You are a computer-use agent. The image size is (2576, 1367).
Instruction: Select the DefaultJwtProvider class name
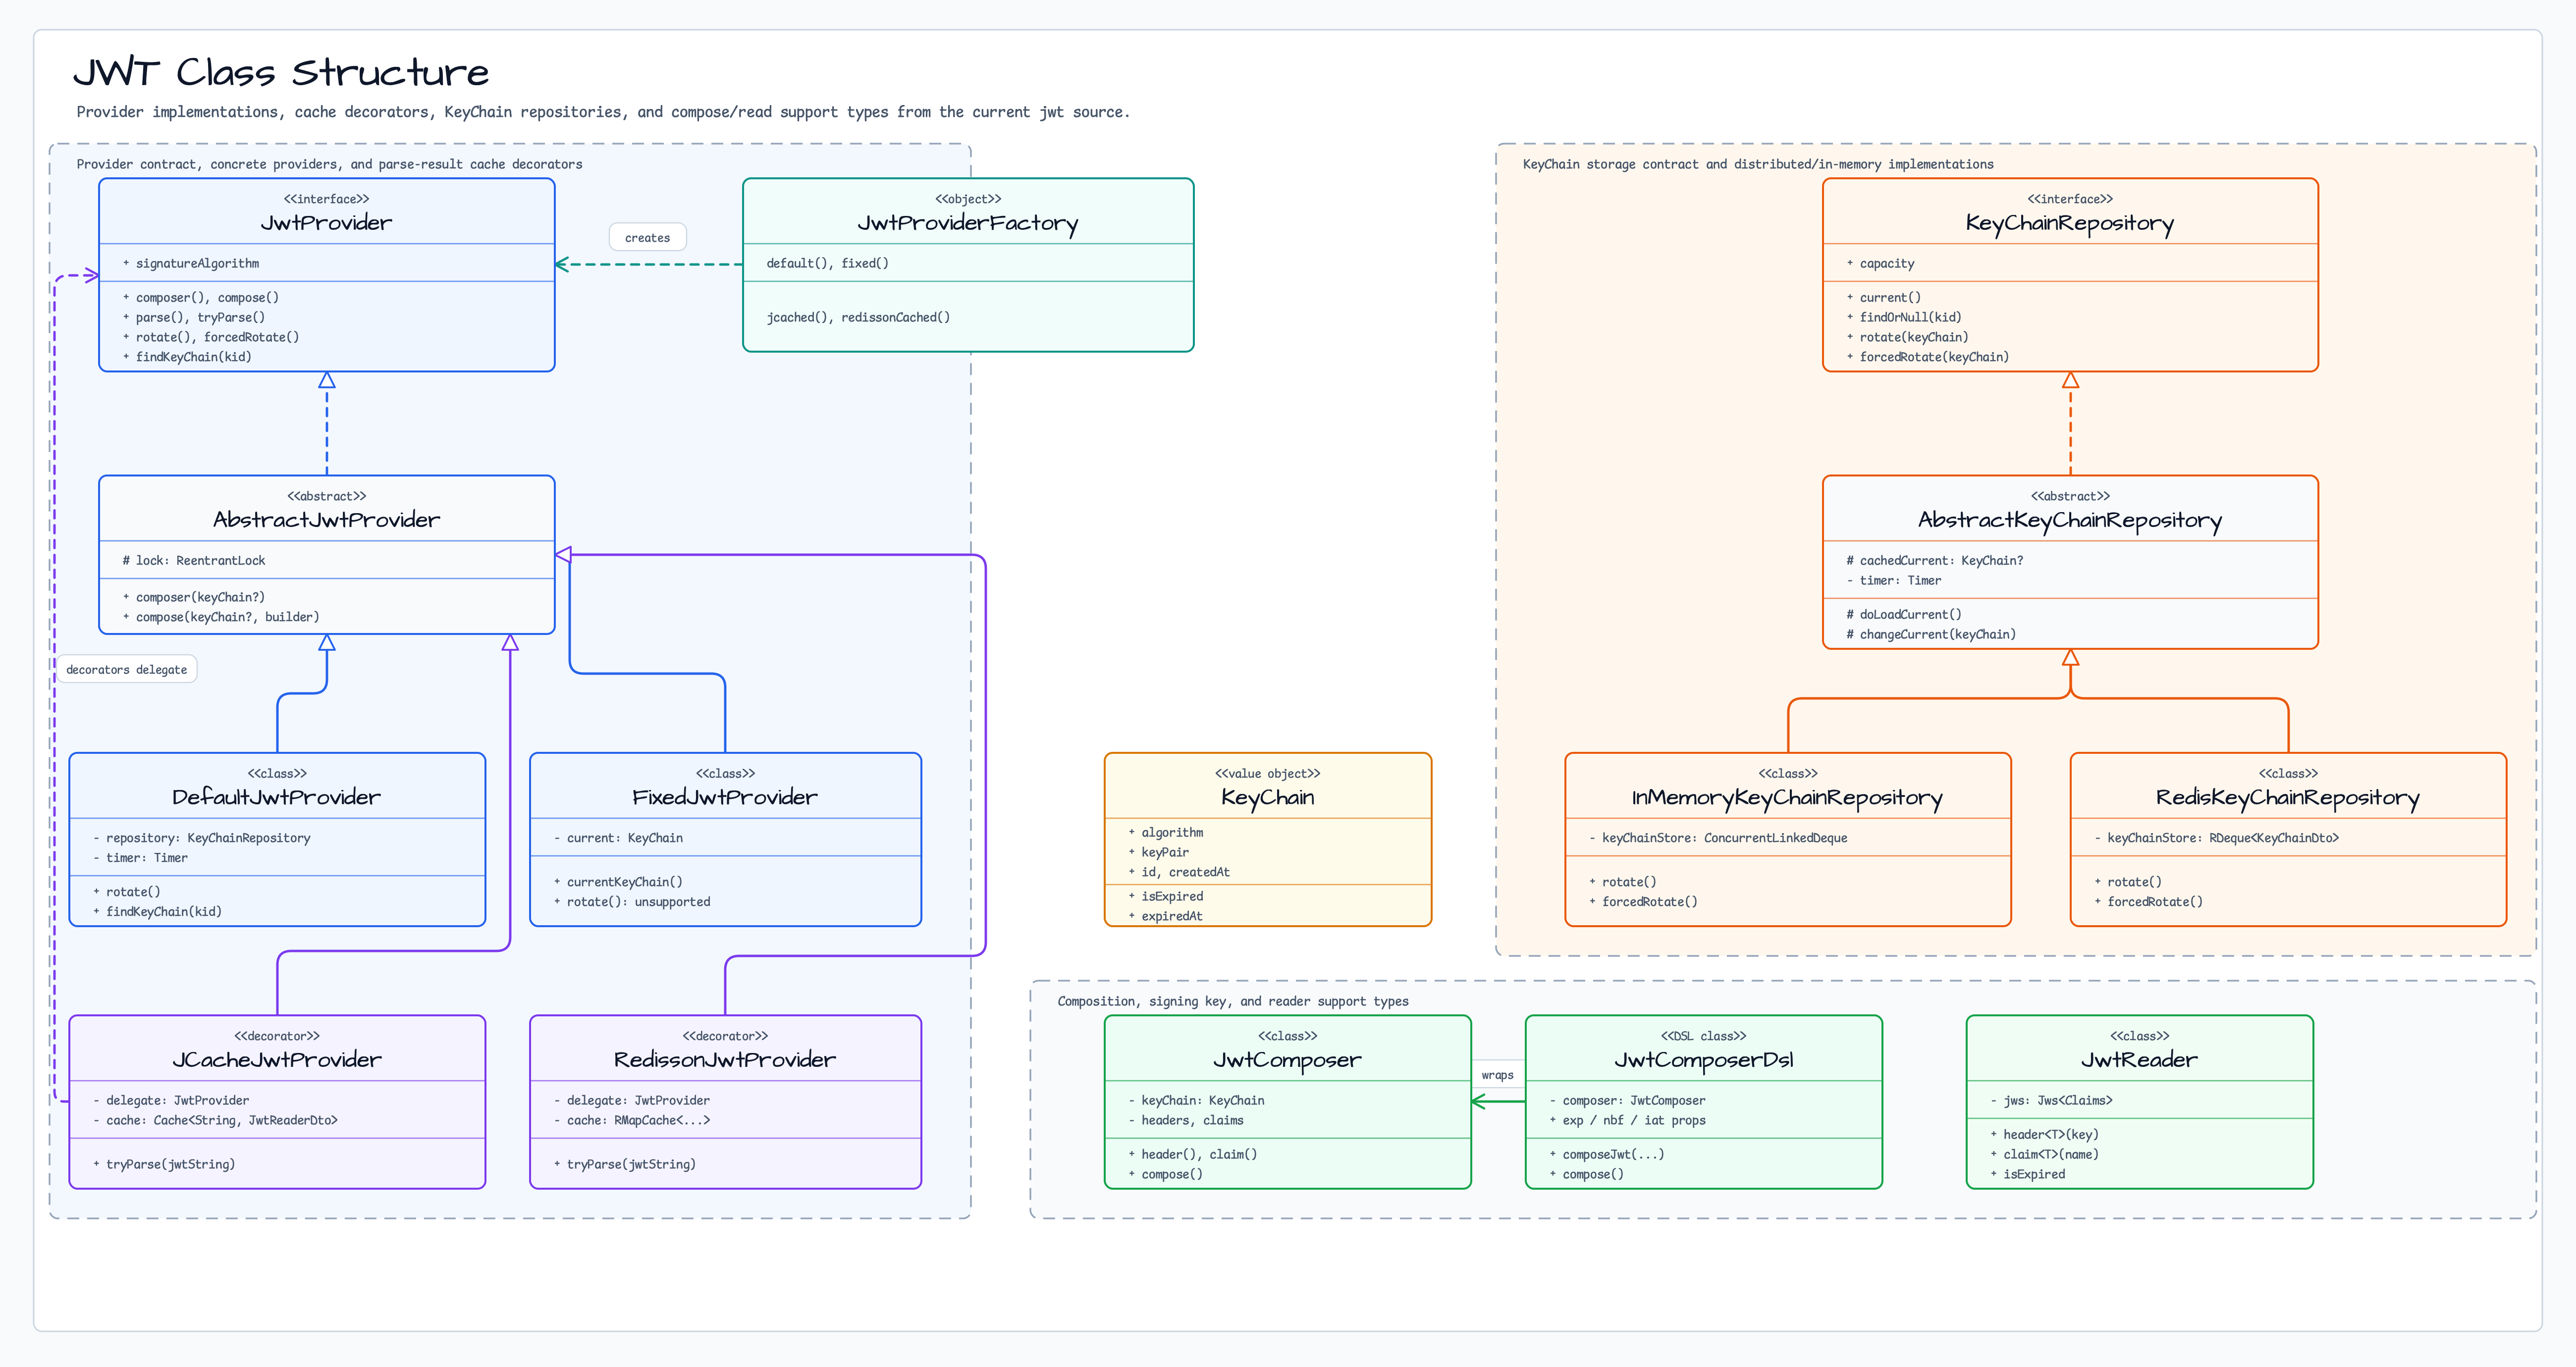277,797
